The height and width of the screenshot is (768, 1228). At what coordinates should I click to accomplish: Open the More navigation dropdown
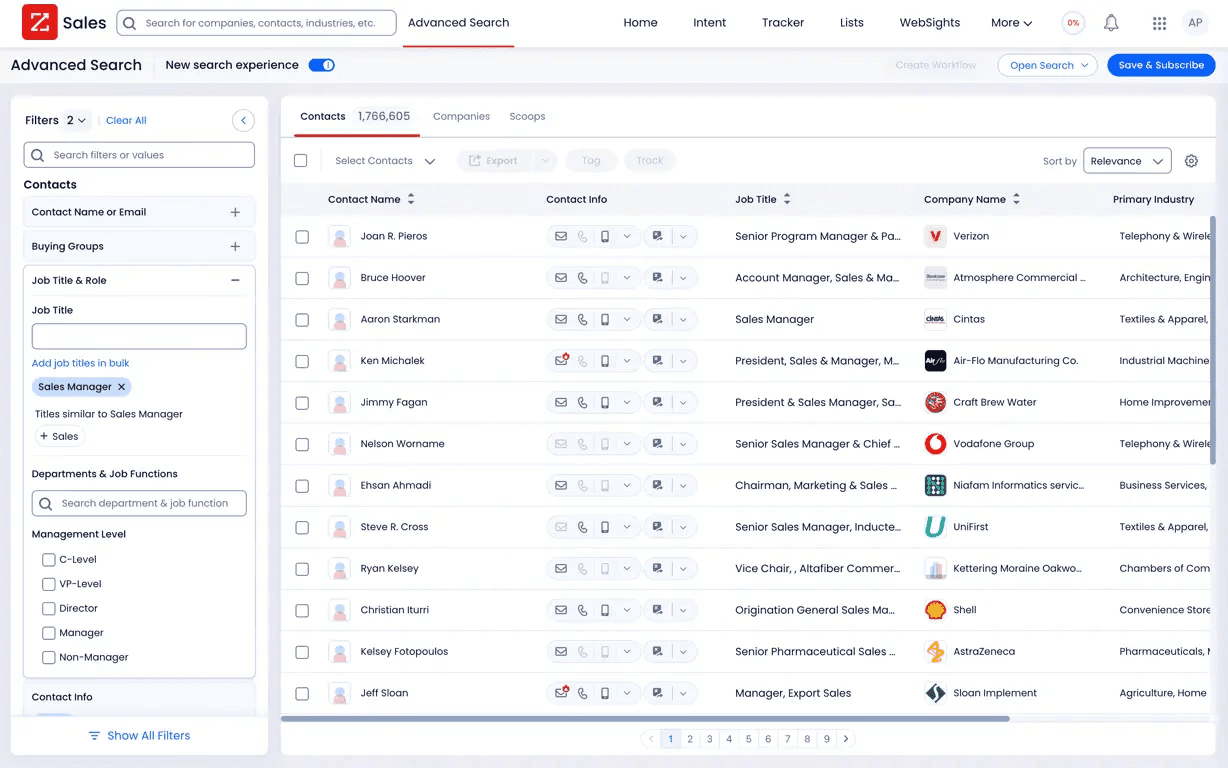click(1012, 23)
